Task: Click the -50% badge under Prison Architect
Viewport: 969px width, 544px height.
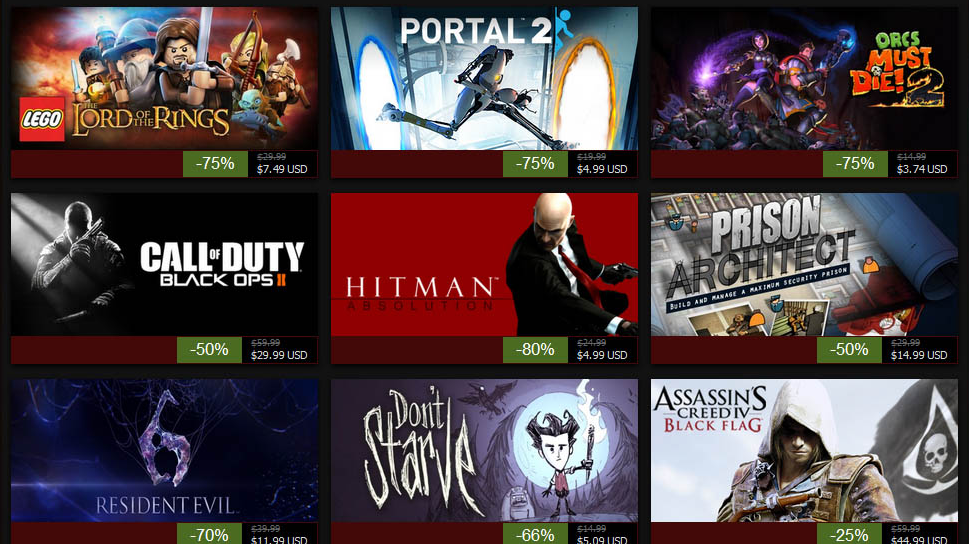Action: pyautogui.click(x=849, y=350)
